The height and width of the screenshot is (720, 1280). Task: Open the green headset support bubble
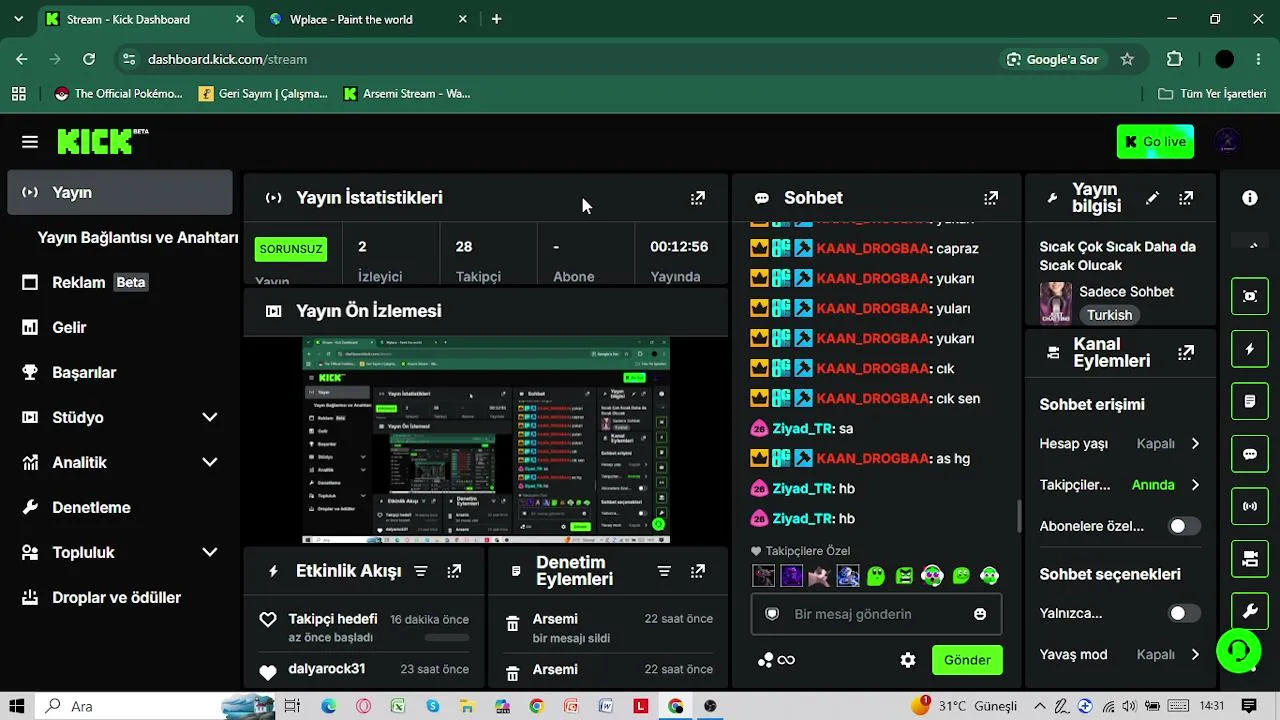(1239, 651)
